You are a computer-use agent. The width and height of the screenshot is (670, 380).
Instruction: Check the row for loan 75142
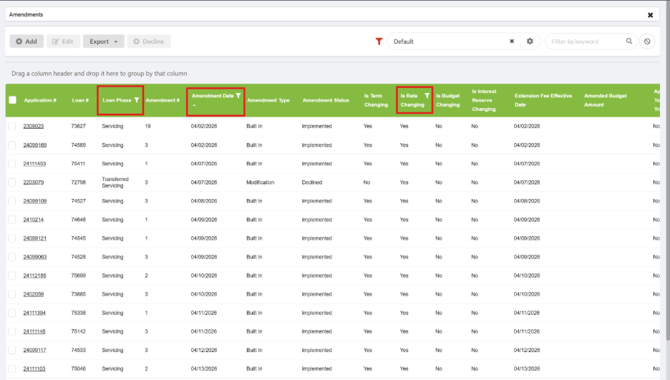point(12,331)
